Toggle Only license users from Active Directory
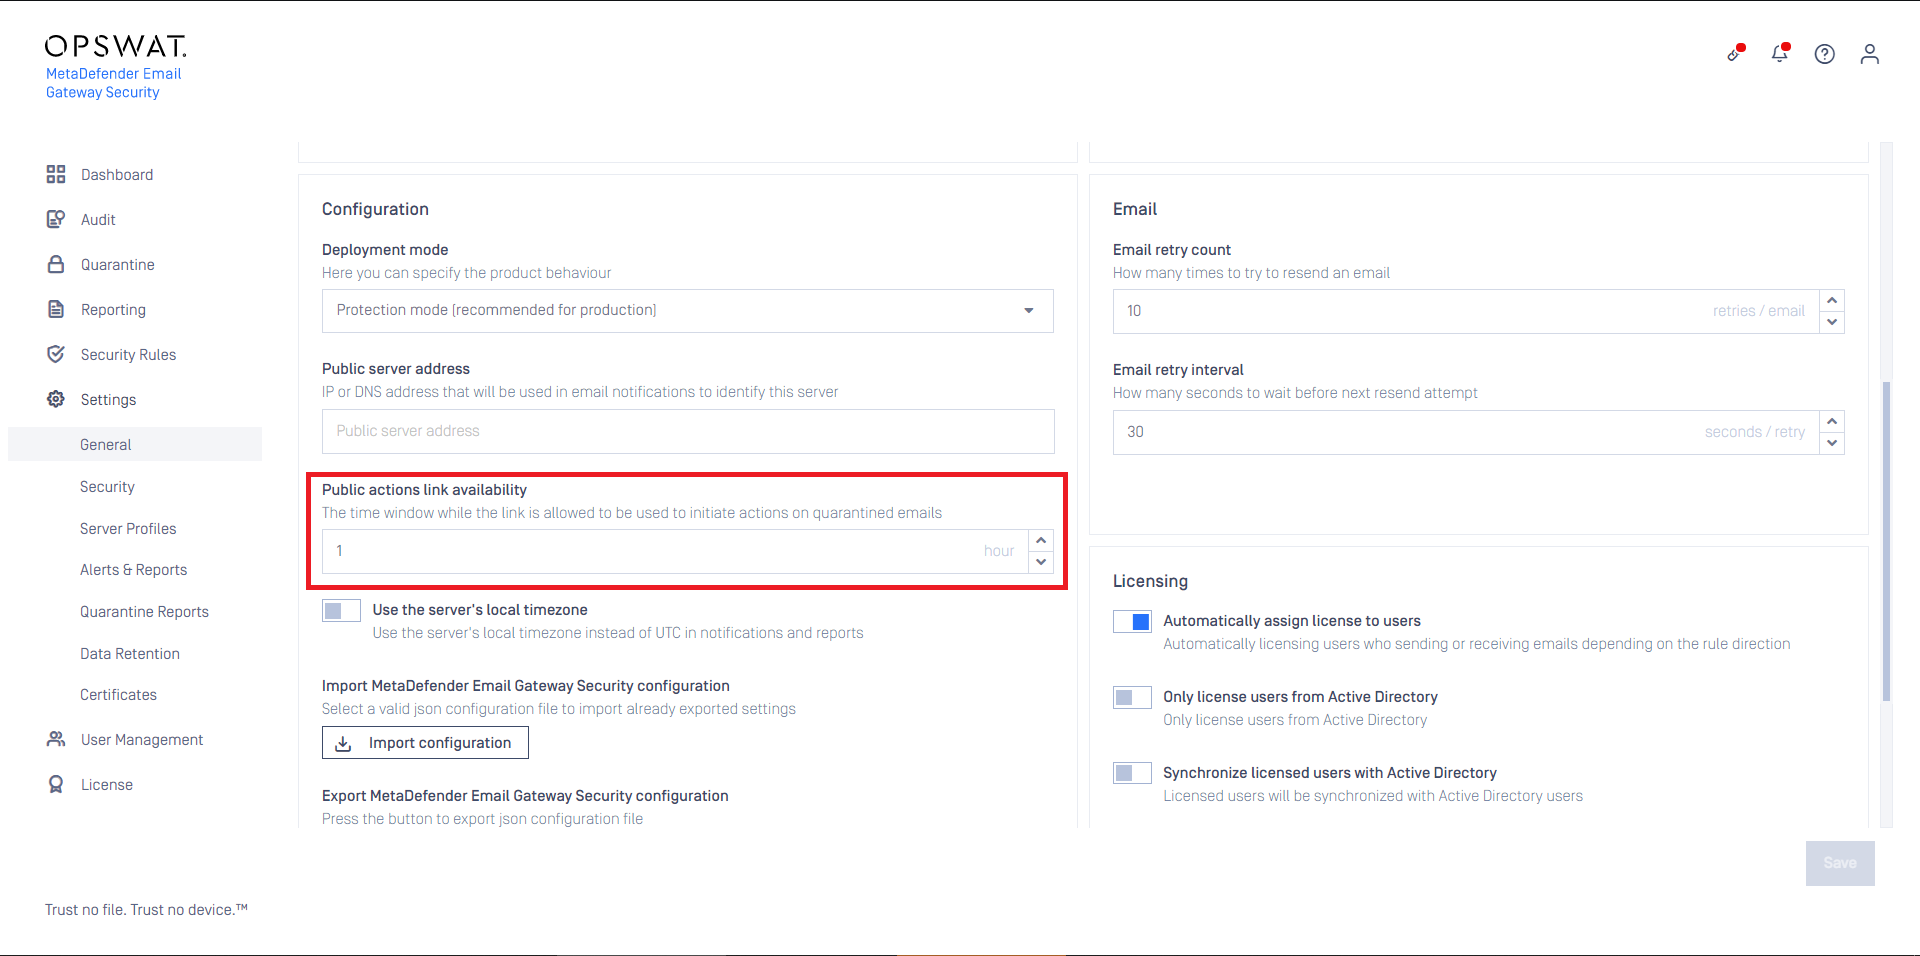The width and height of the screenshot is (1920, 956). pos(1132,698)
